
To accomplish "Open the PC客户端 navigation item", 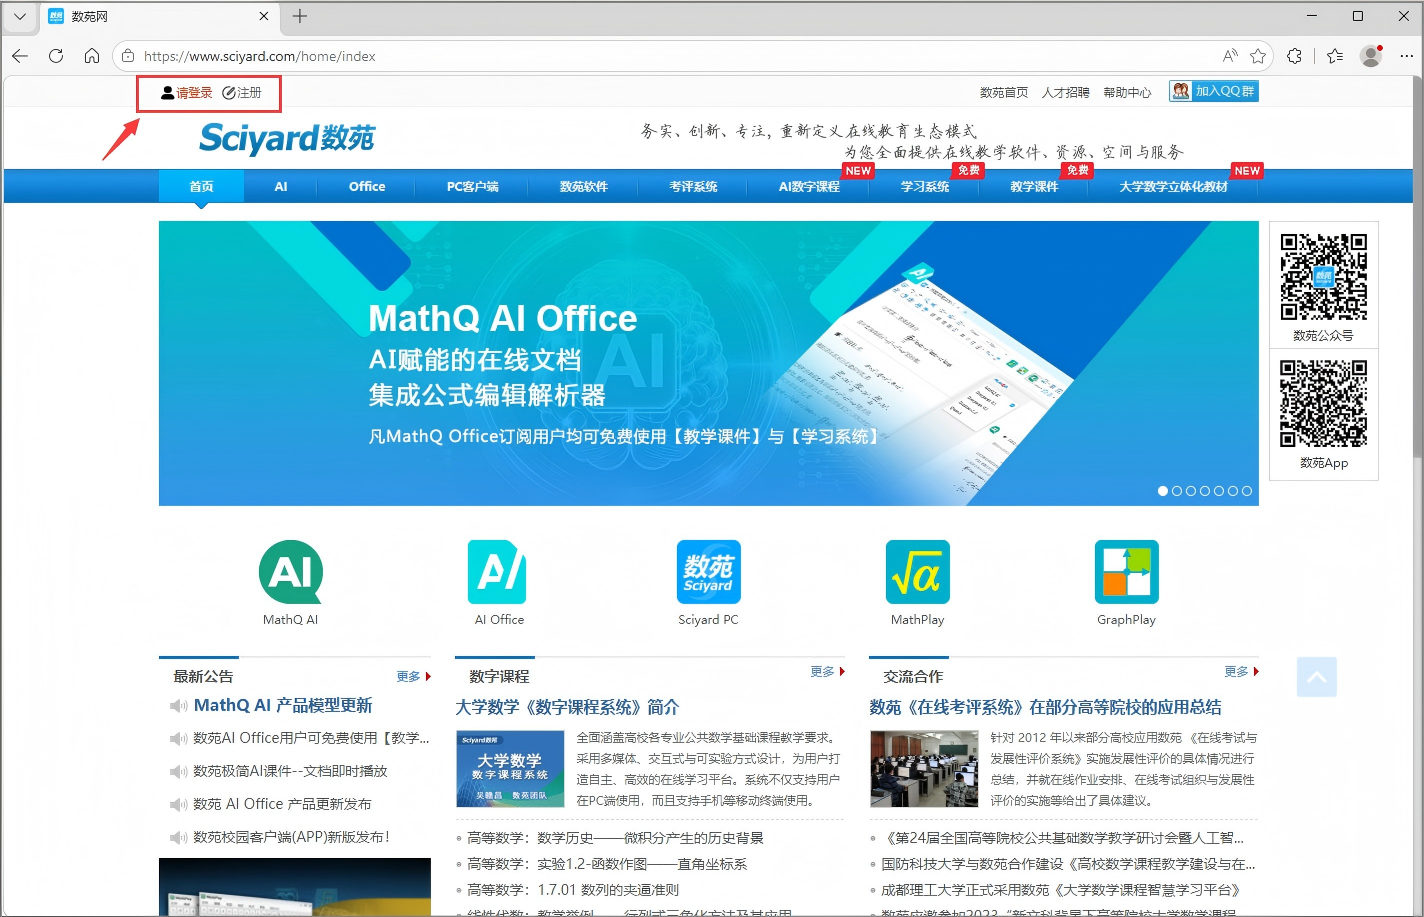I will pos(473,186).
